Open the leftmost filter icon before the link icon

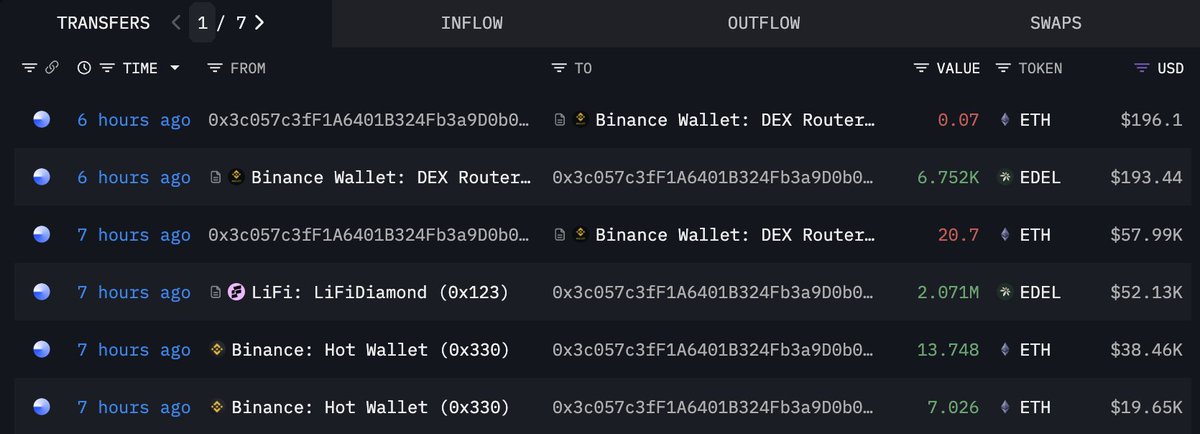pyautogui.click(x=28, y=68)
